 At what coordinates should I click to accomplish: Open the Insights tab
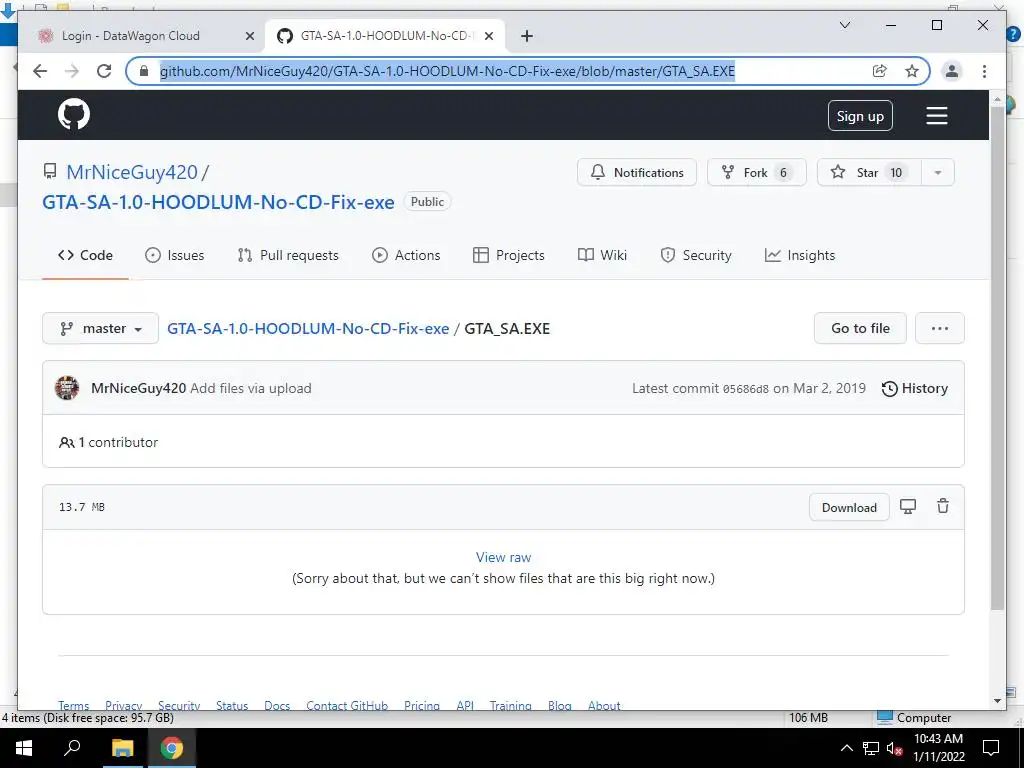click(x=800, y=255)
